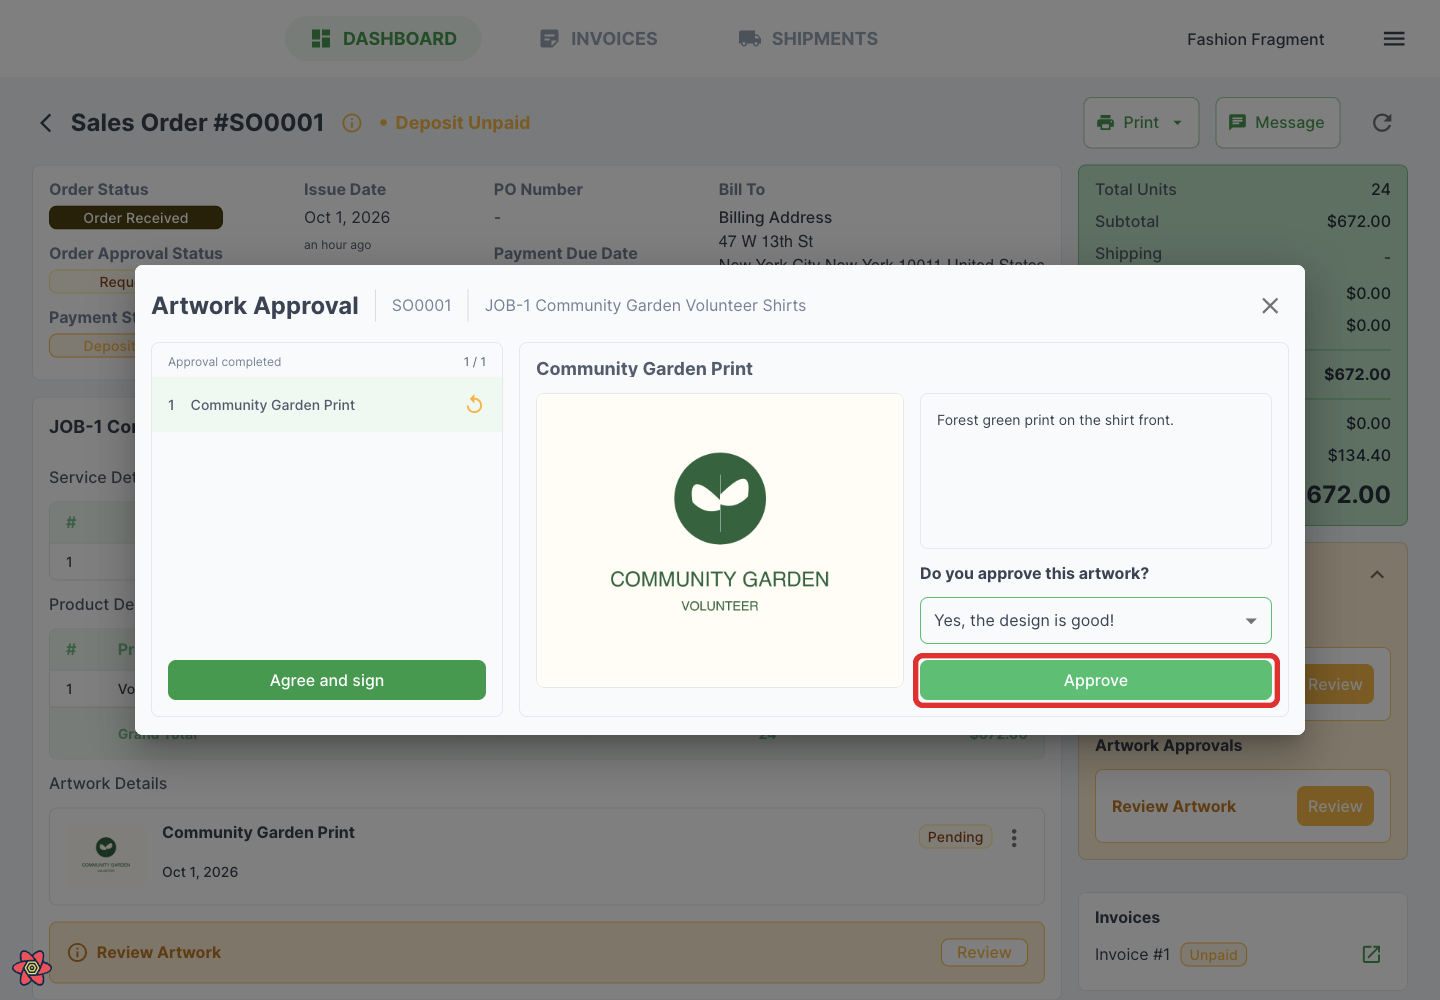Viewport: 1440px width, 1000px height.
Task: Go back using the left chevron arrow
Action: 46,123
